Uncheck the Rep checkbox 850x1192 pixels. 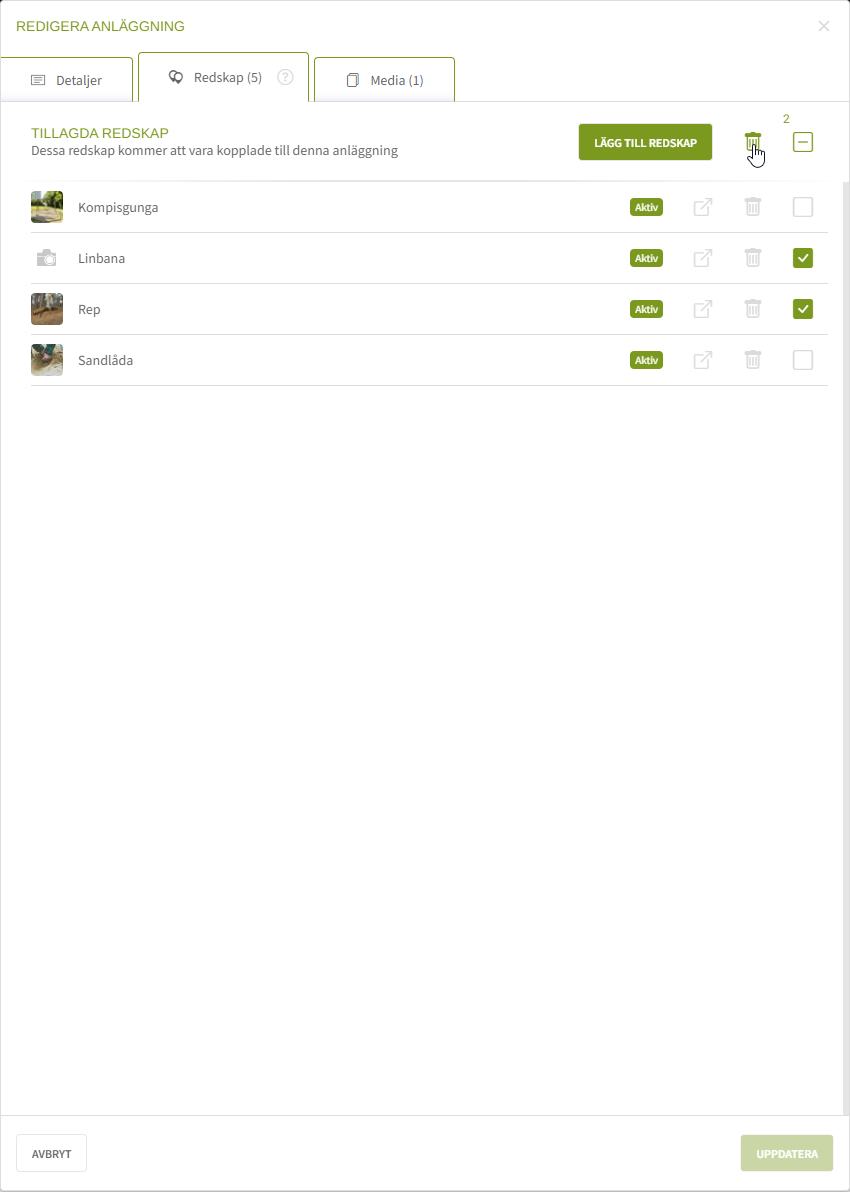803,309
